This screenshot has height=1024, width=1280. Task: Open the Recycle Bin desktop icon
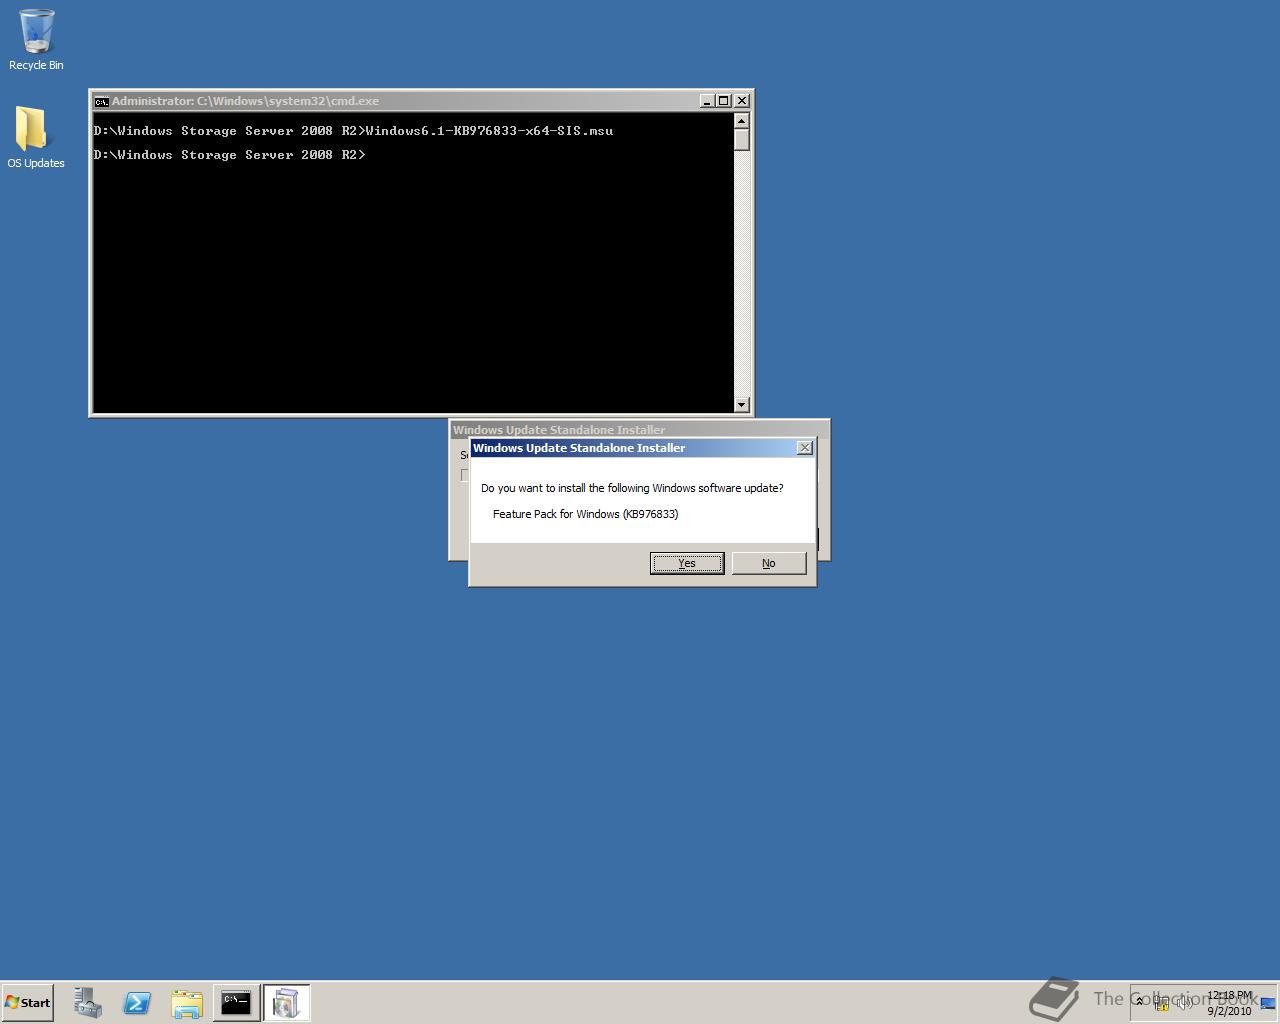coord(36,41)
